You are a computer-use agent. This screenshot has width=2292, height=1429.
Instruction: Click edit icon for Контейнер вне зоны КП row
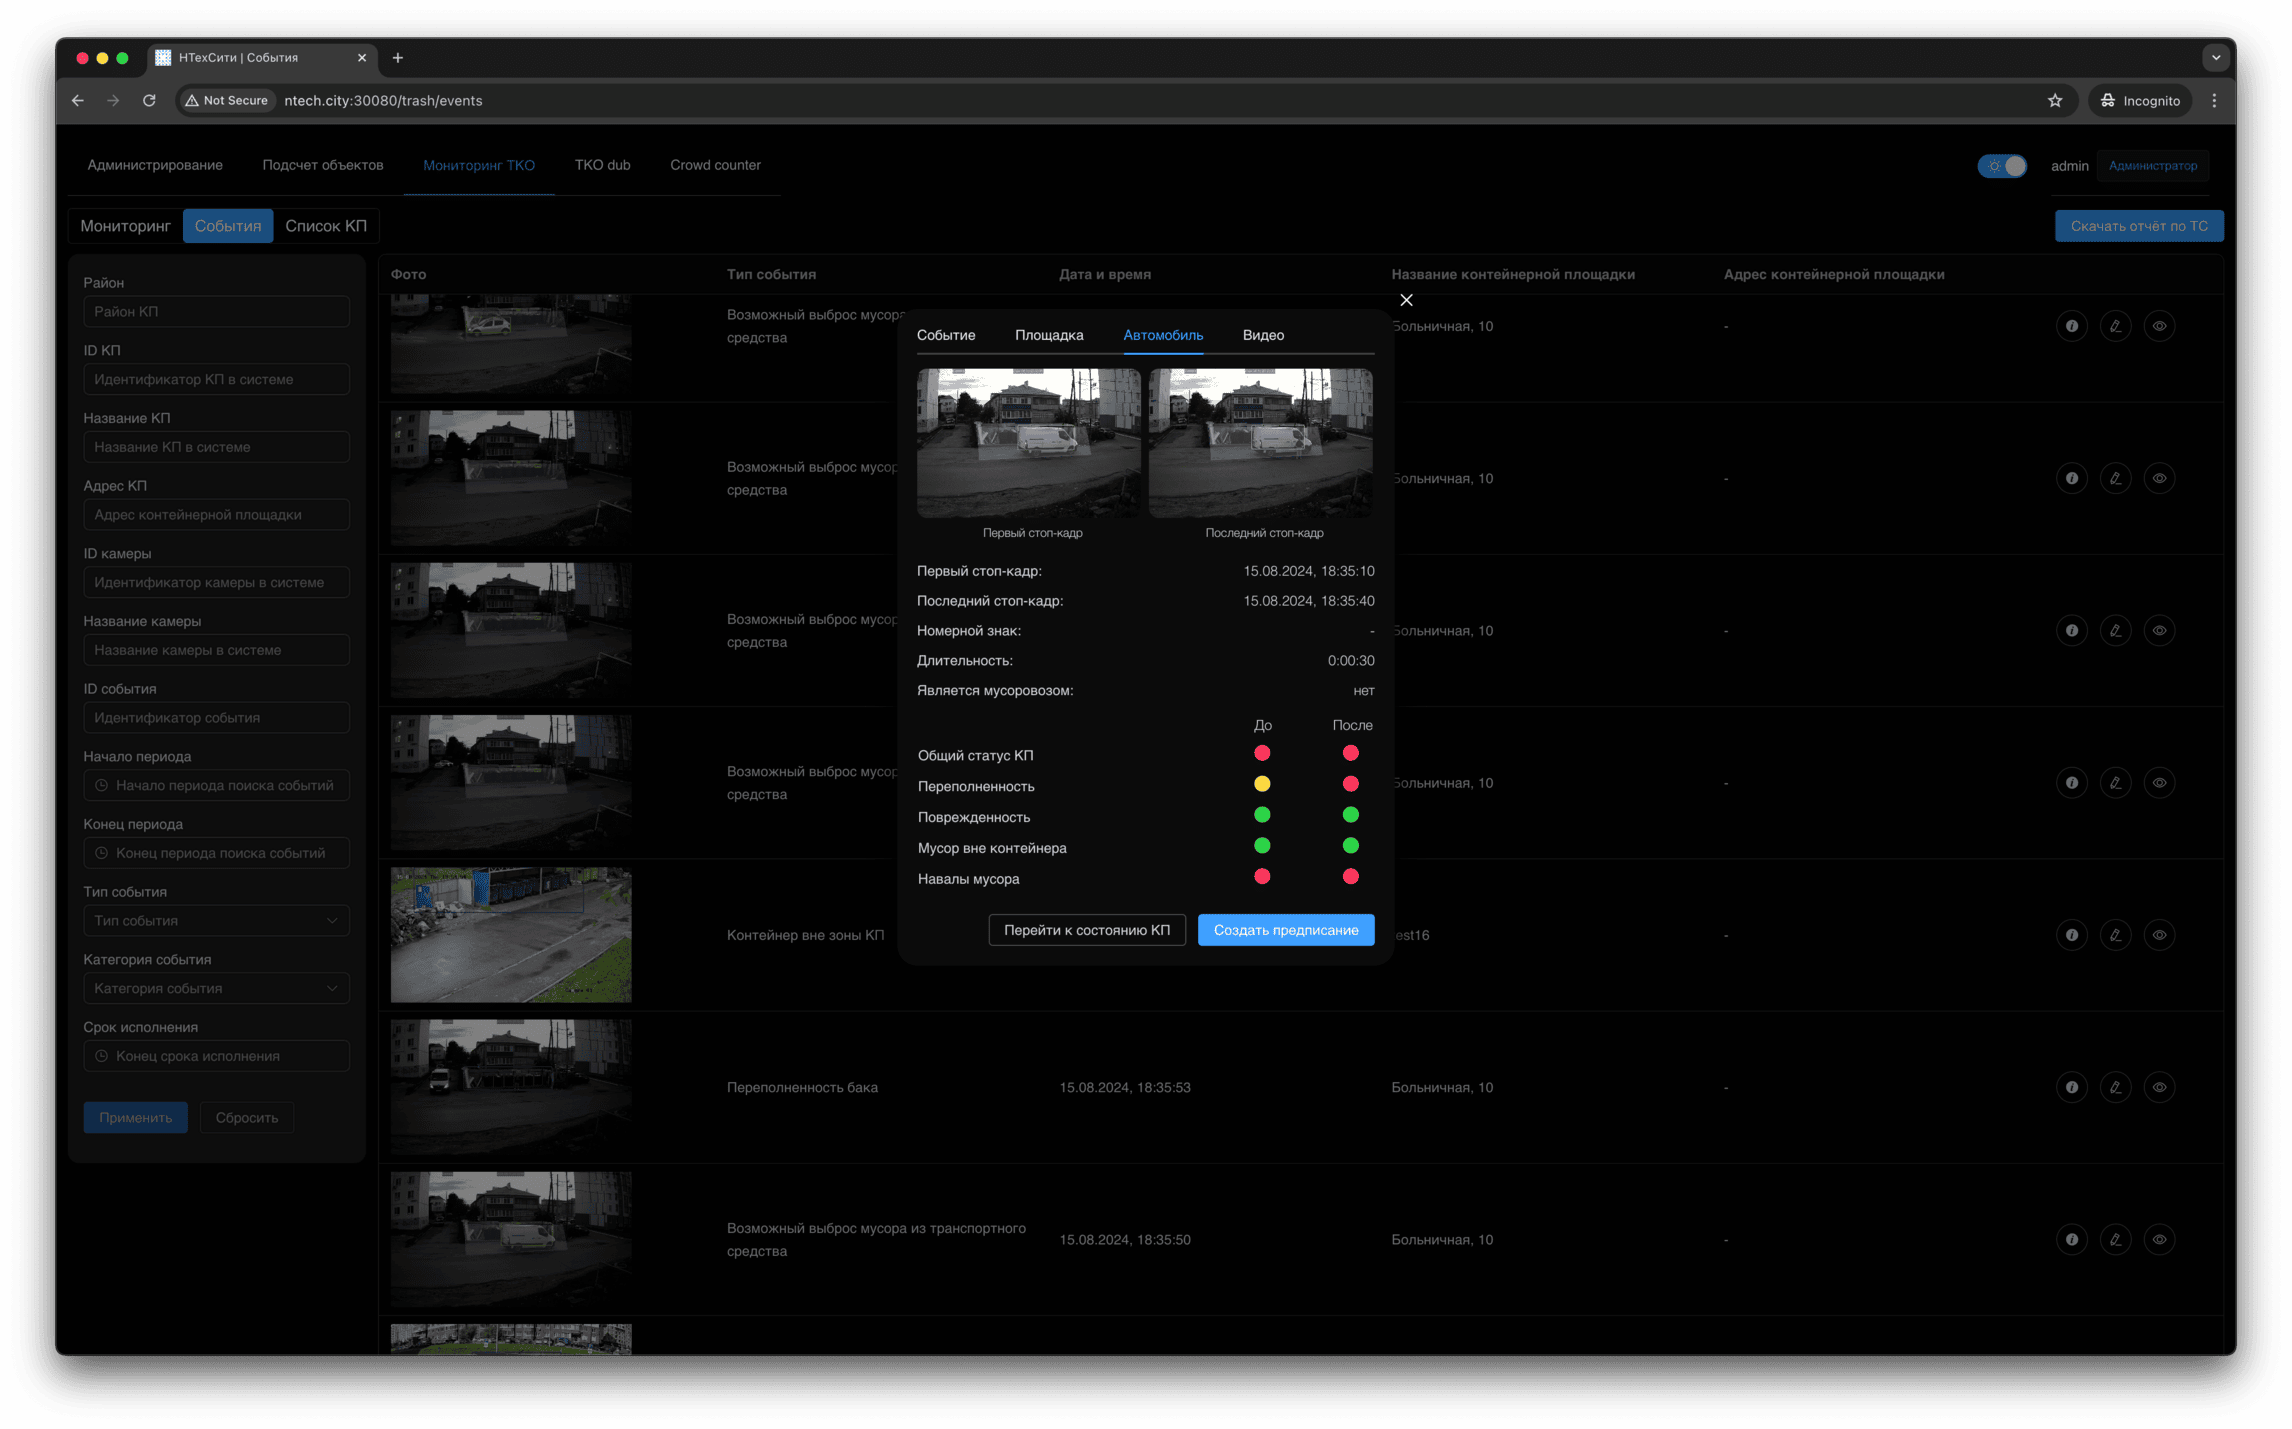point(2115,935)
